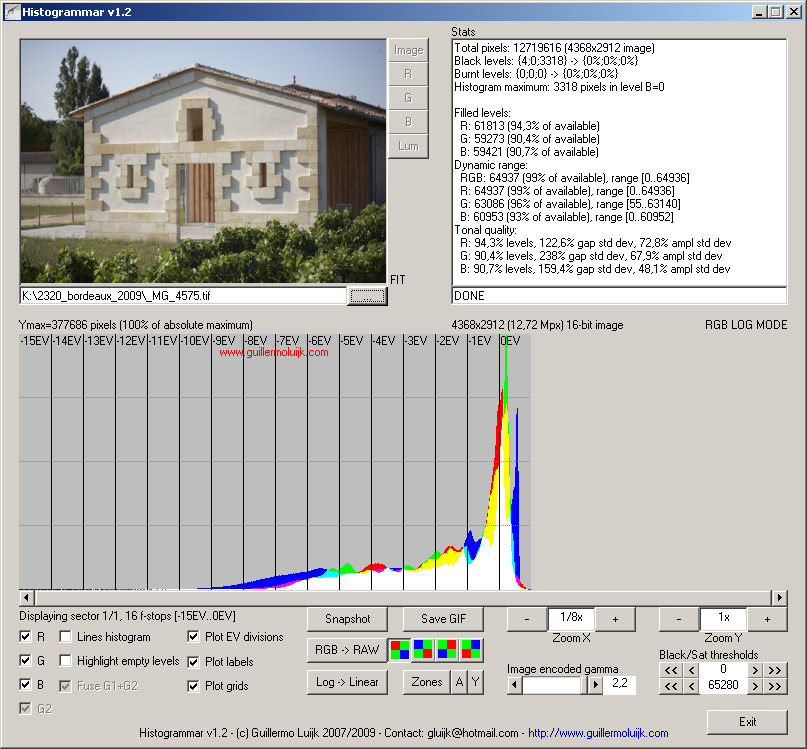
Task: Click the gamma value field 2,2
Action: [x=620, y=684]
